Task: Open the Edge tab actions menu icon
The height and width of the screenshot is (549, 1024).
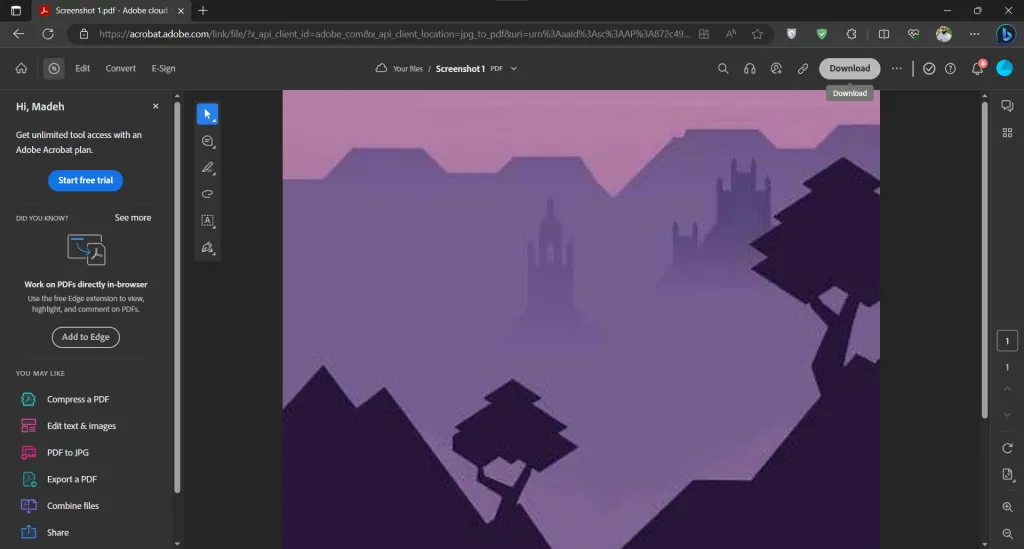Action: pos(16,10)
